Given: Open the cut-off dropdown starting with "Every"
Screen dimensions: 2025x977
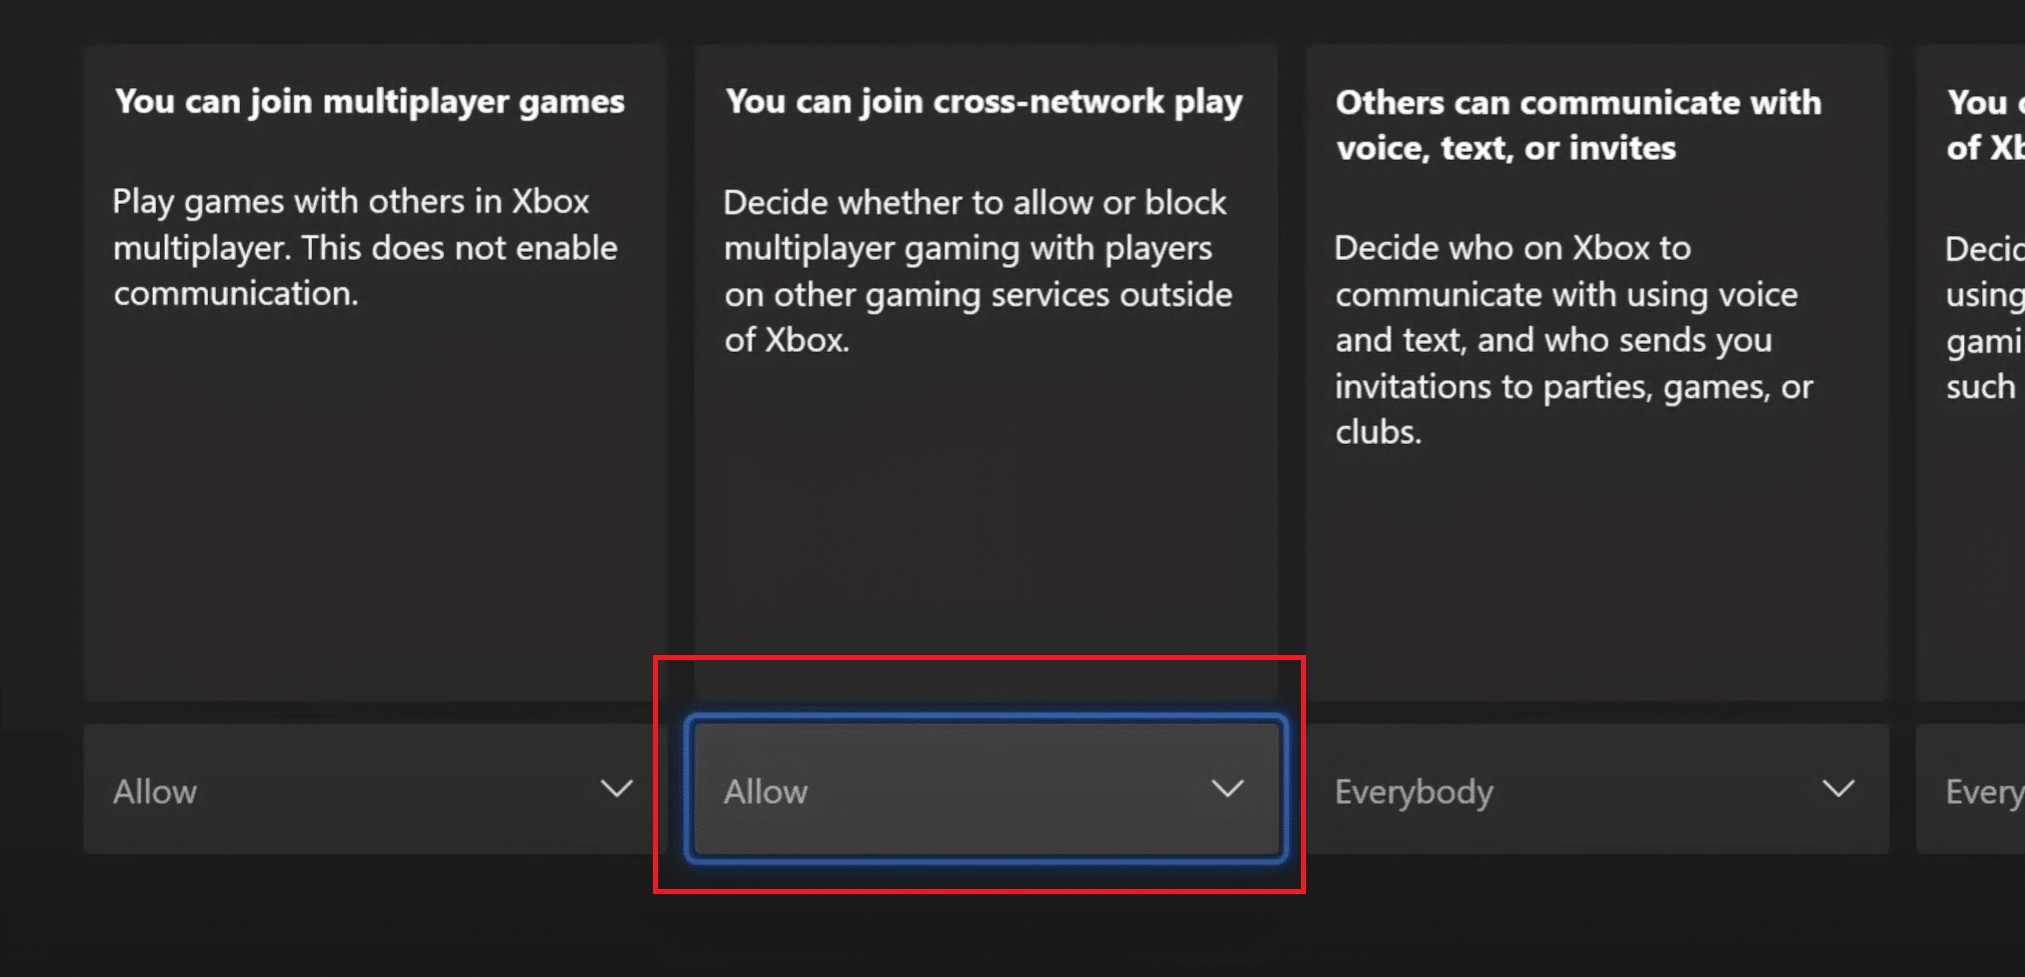Looking at the screenshot, I should tap(1971, 789).
